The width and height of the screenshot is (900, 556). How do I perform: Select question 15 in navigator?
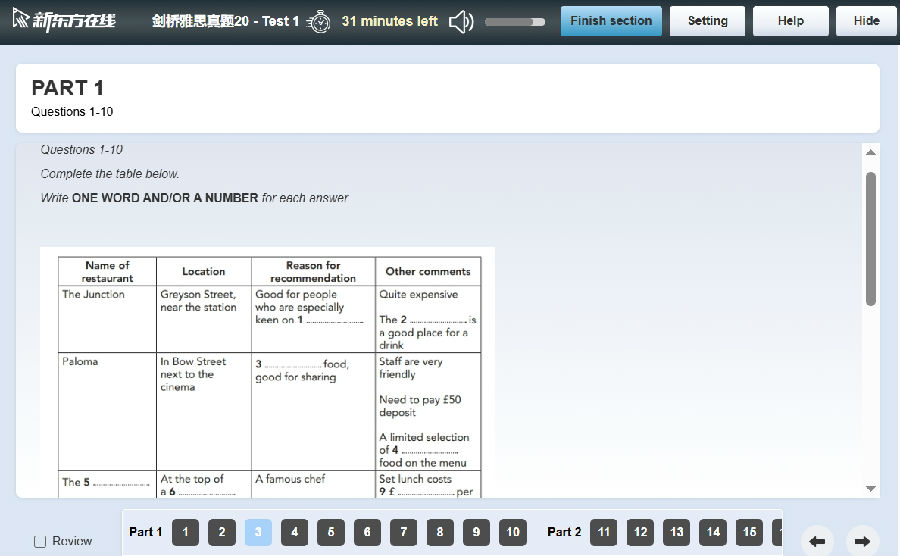click(x=749, y=532)
